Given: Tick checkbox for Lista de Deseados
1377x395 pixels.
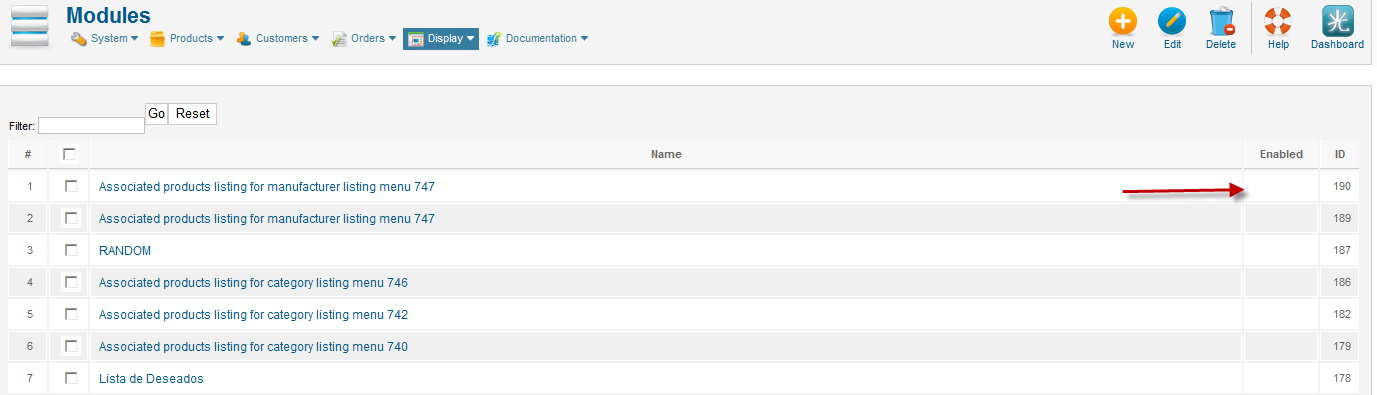Looking at the screenshot, I should 71,378.
